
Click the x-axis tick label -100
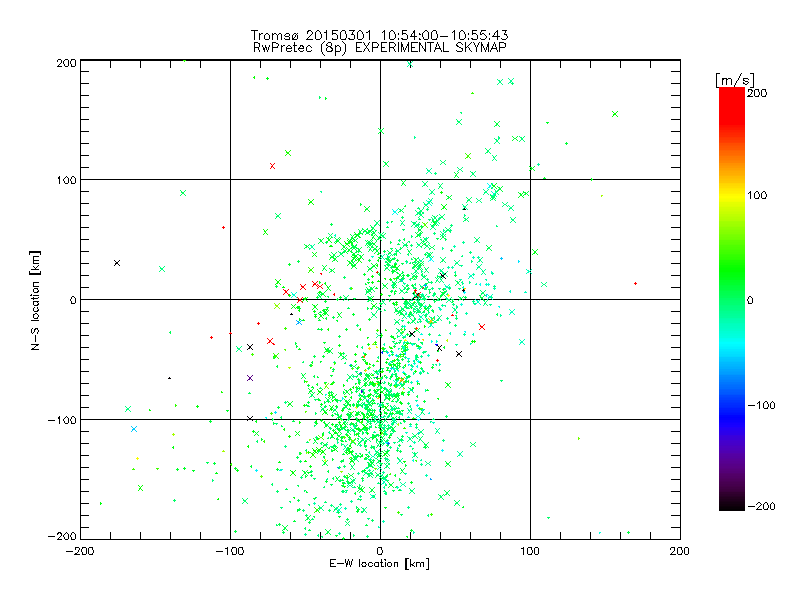[230, 551]
